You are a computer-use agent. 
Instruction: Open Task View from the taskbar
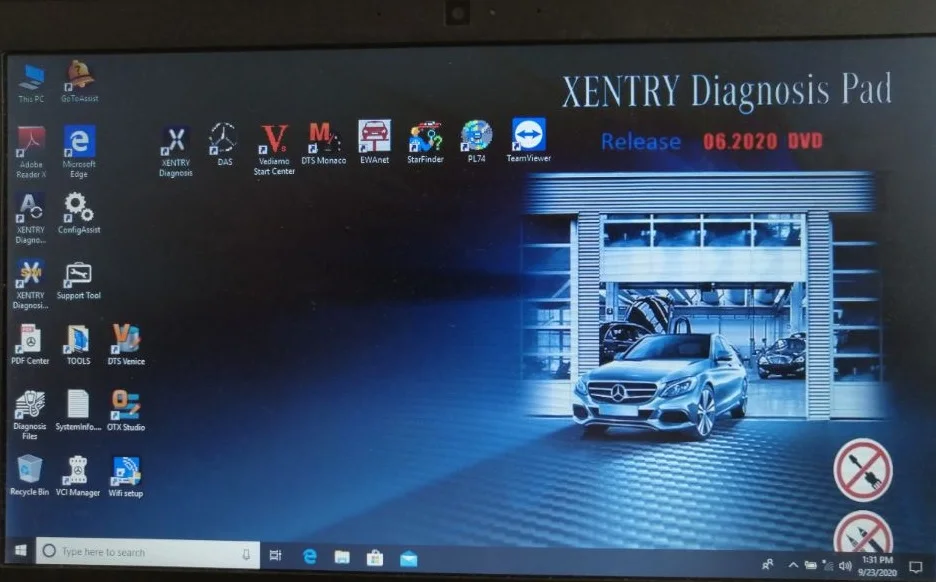point(275,556)
